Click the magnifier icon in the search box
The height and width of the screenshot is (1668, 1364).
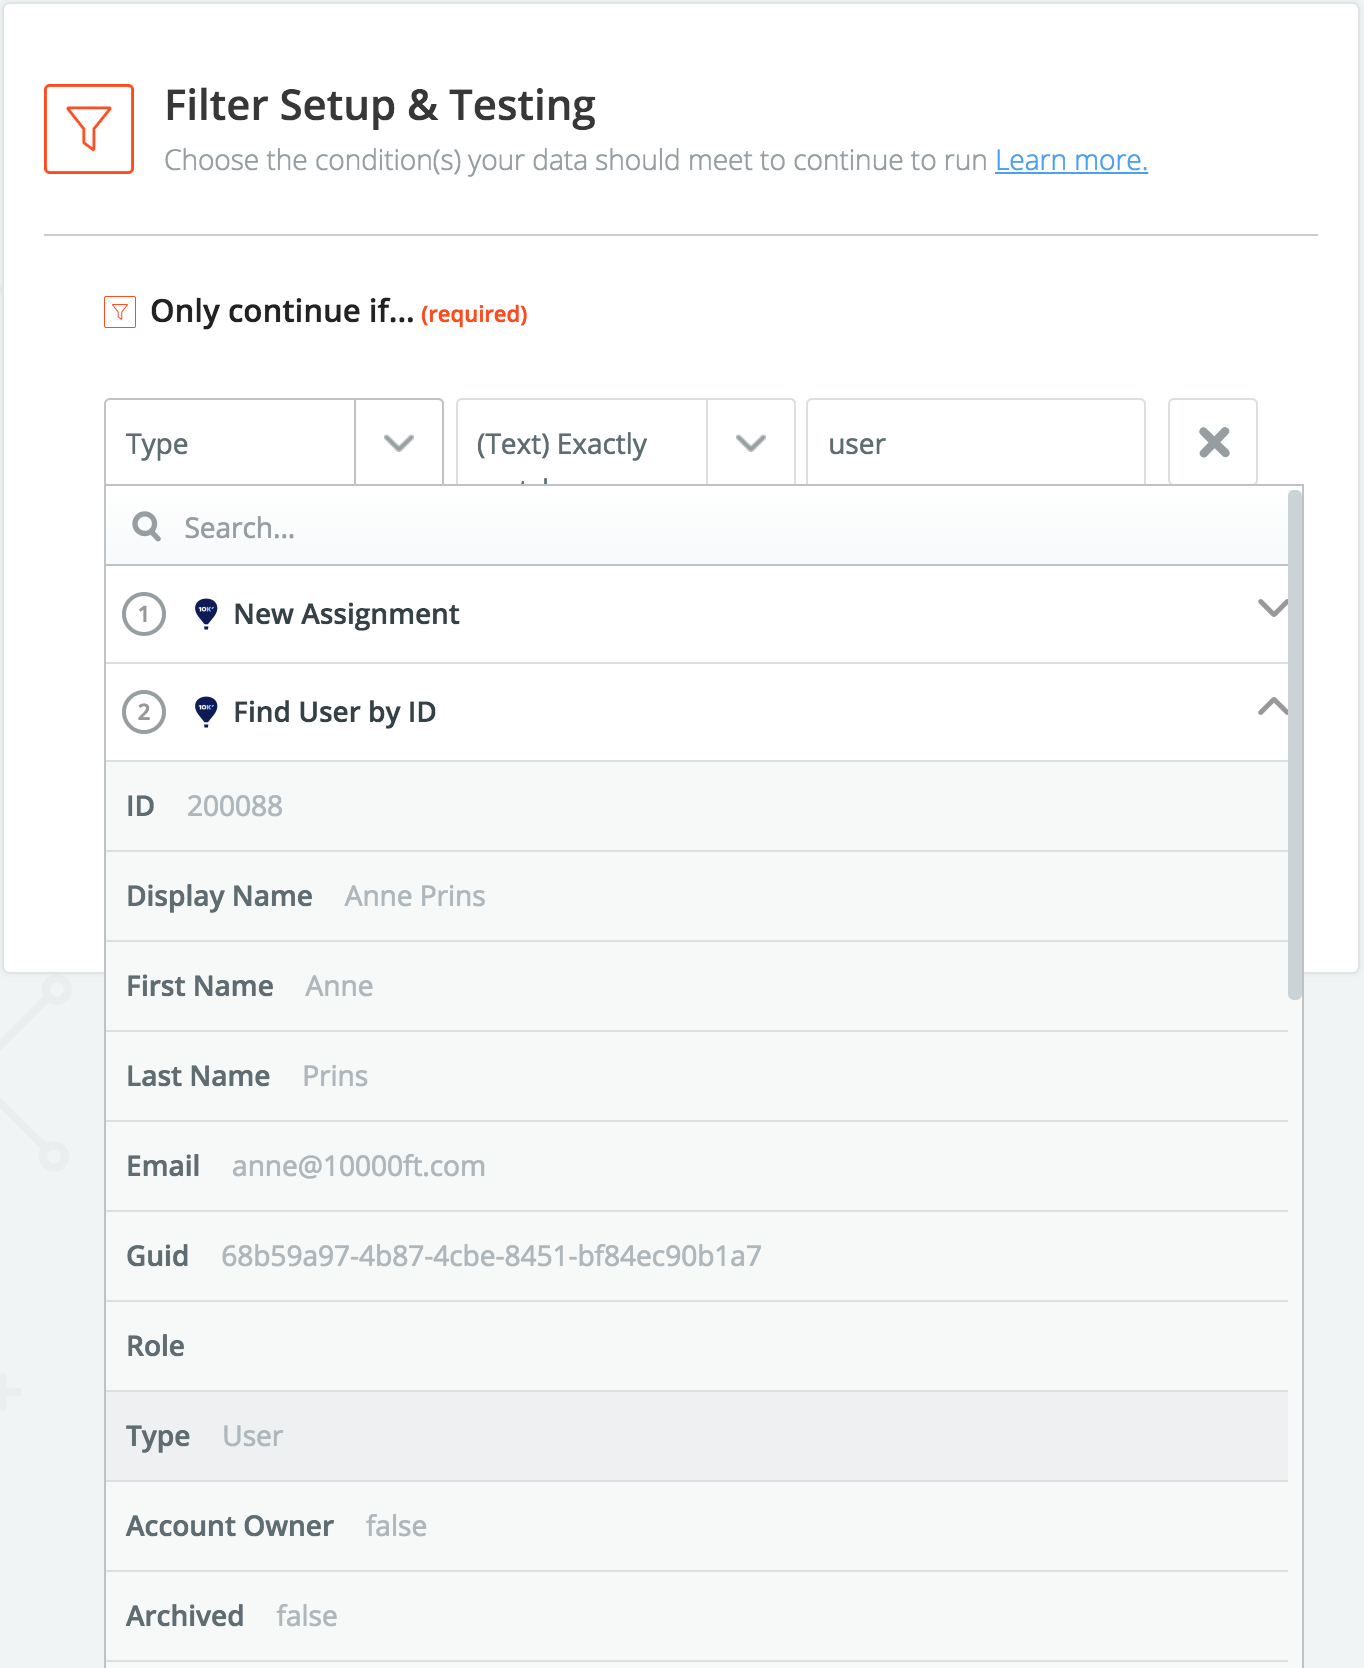point(147,527)
